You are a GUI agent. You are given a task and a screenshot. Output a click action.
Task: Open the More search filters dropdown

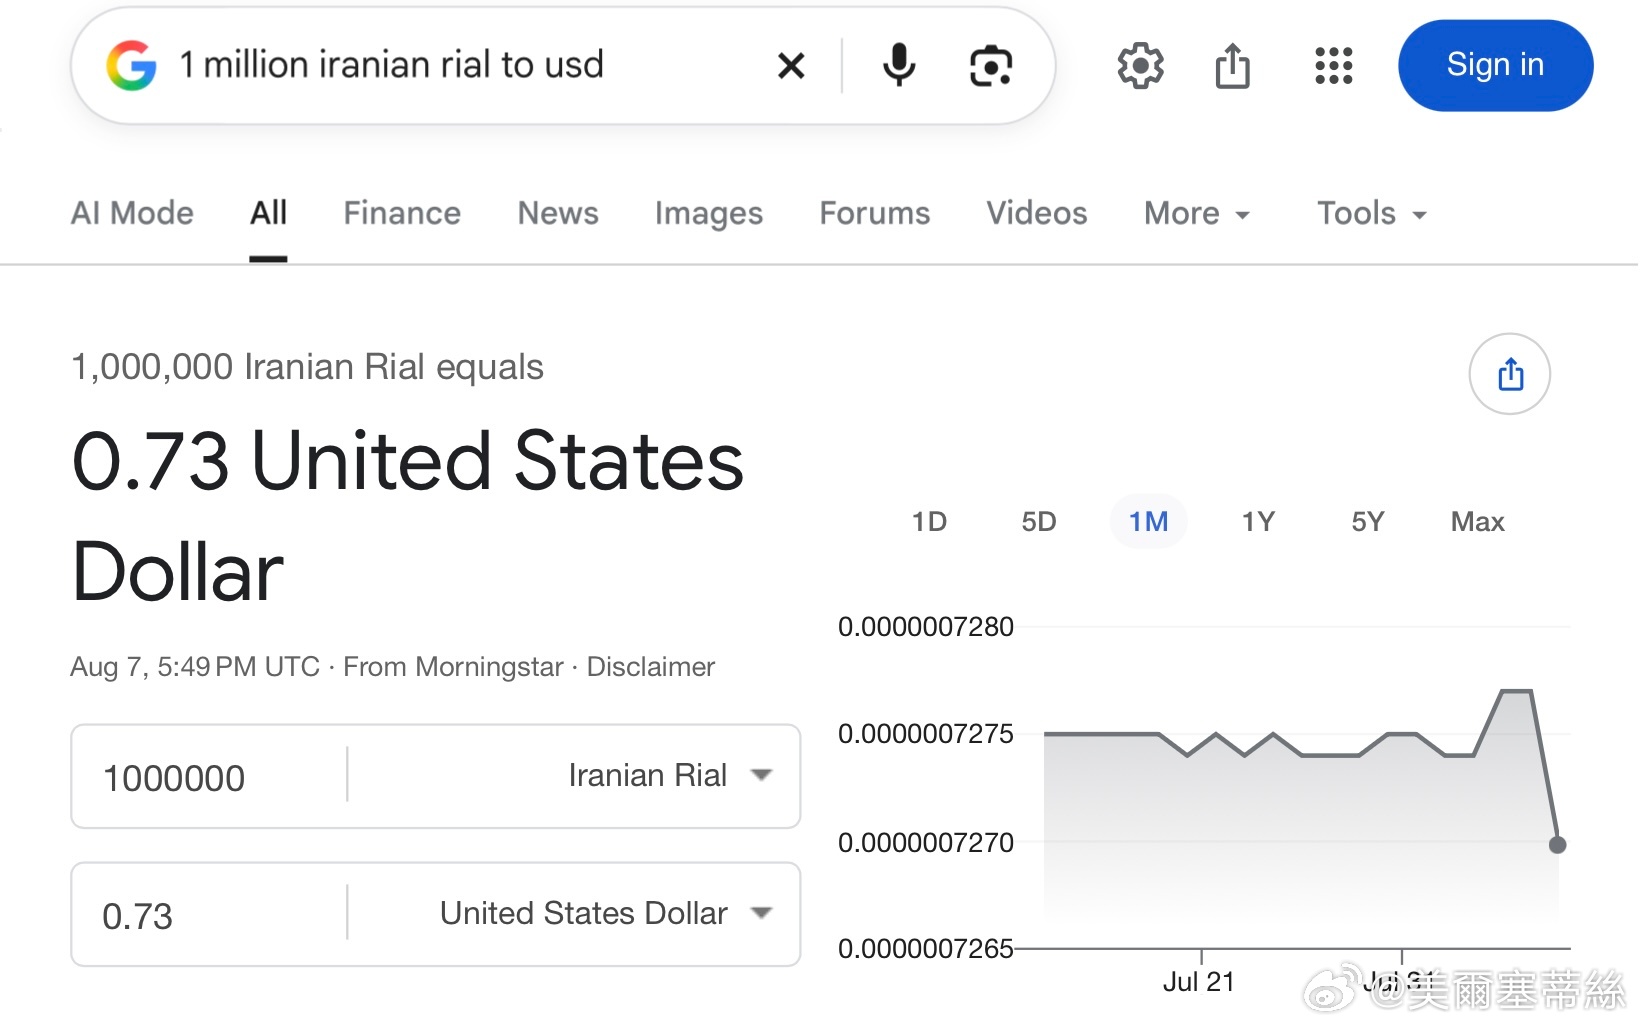(x=1197, y=213)
